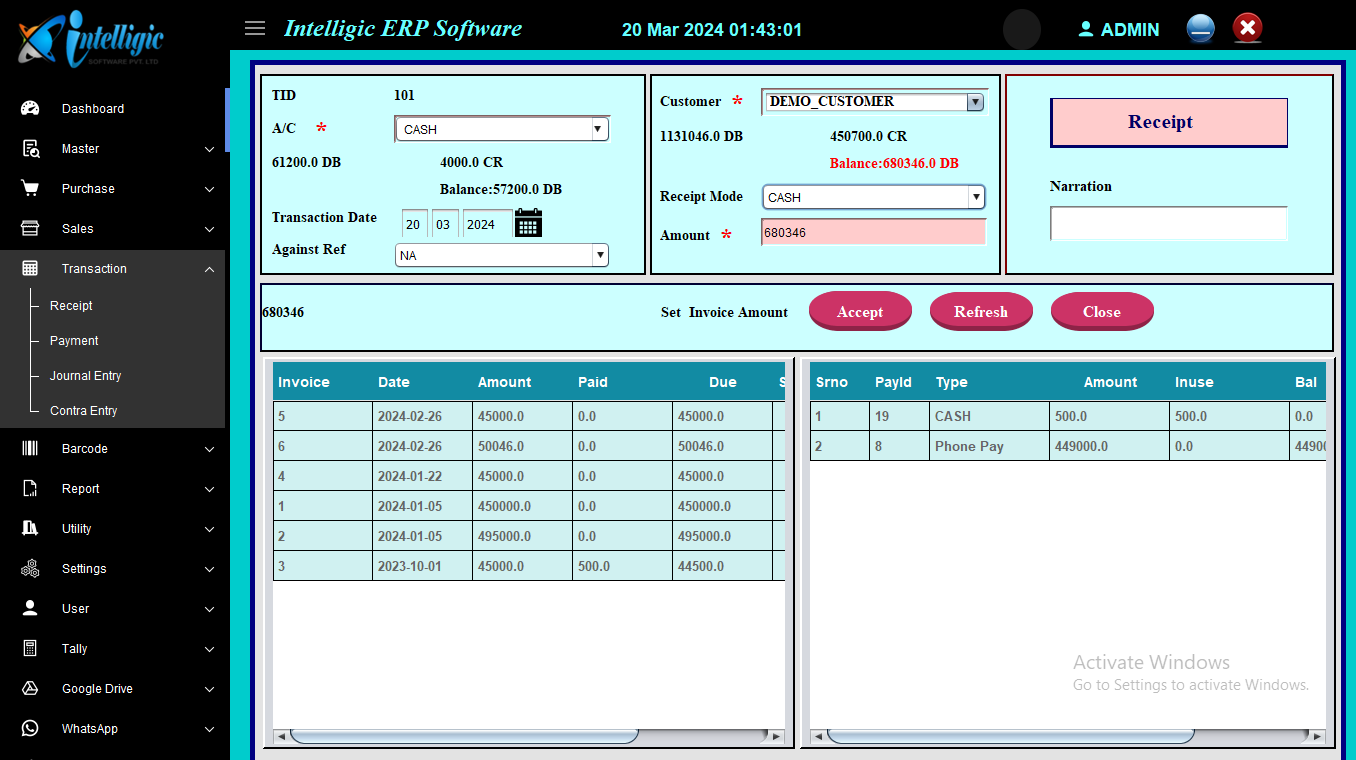Click into the Narration text field
The height and width of the screenshot is (760, 1356).
[1167, 224]
